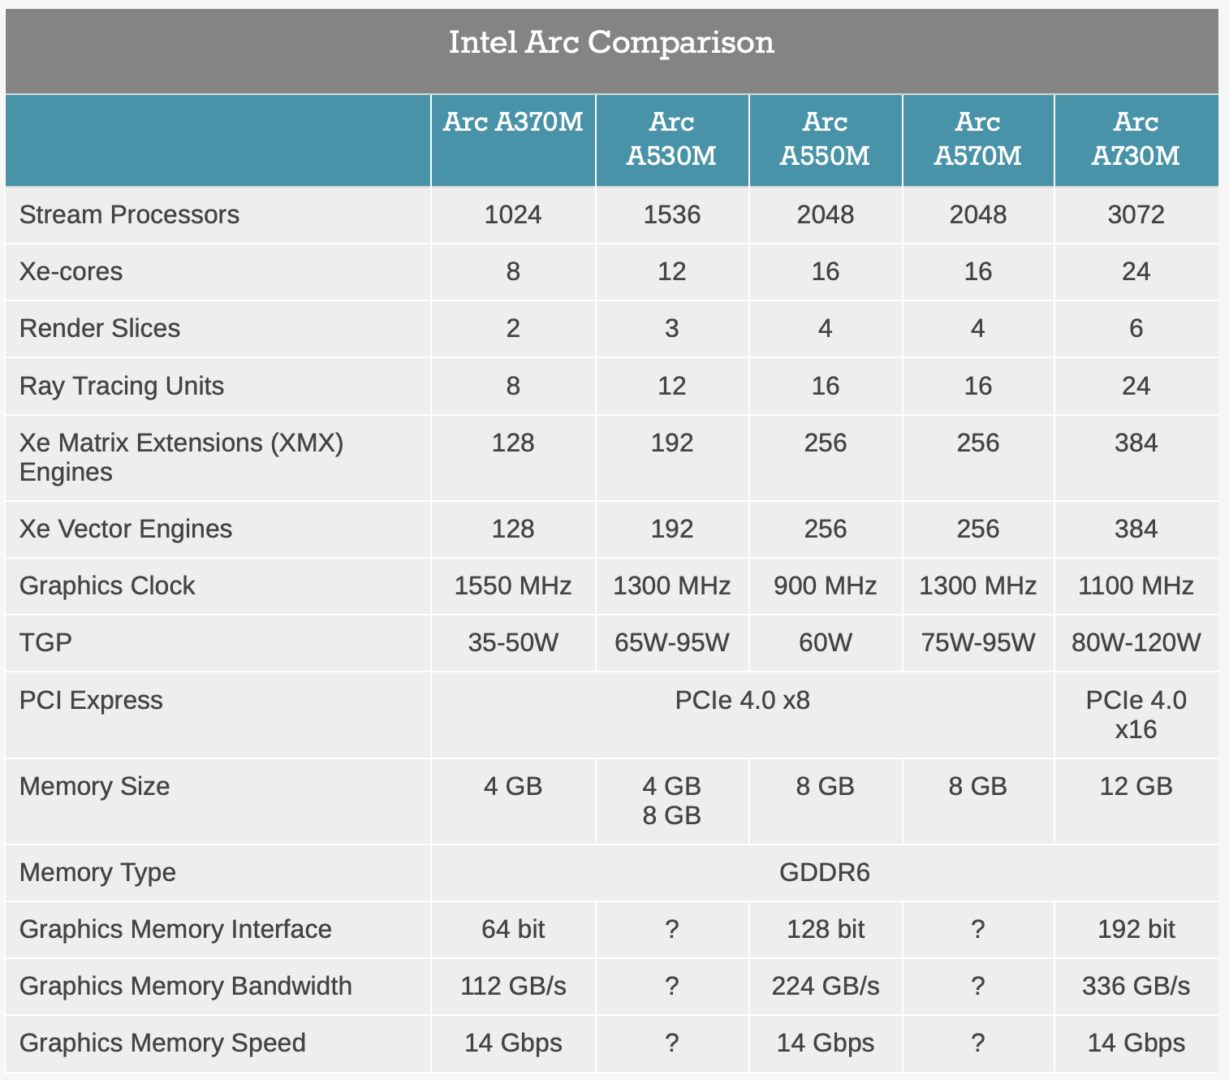Click the "Graphics Memory Bandwidth" row label
Screen dimensions: 1229x1080
(x=185, y=986)
